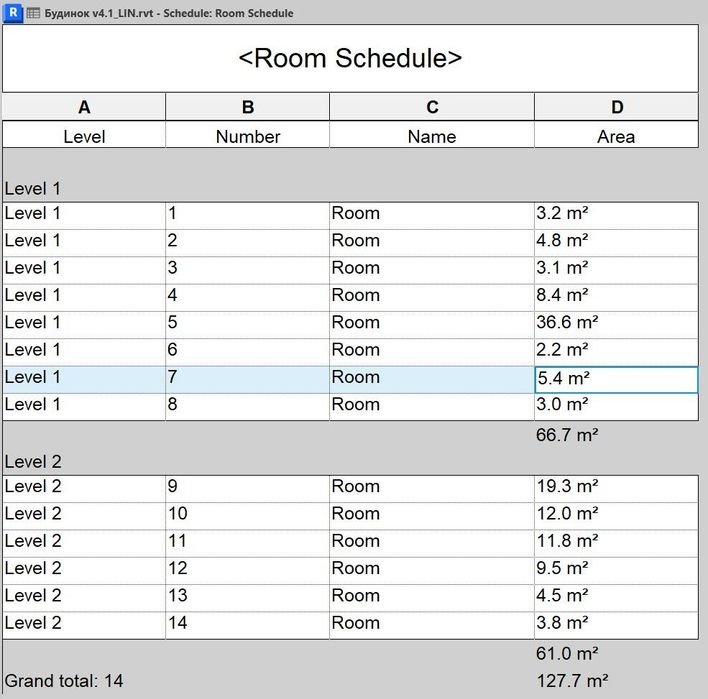Click the Level field heading
The width and height of the screenshot is (708, 699).
click(x=84, y=136)
